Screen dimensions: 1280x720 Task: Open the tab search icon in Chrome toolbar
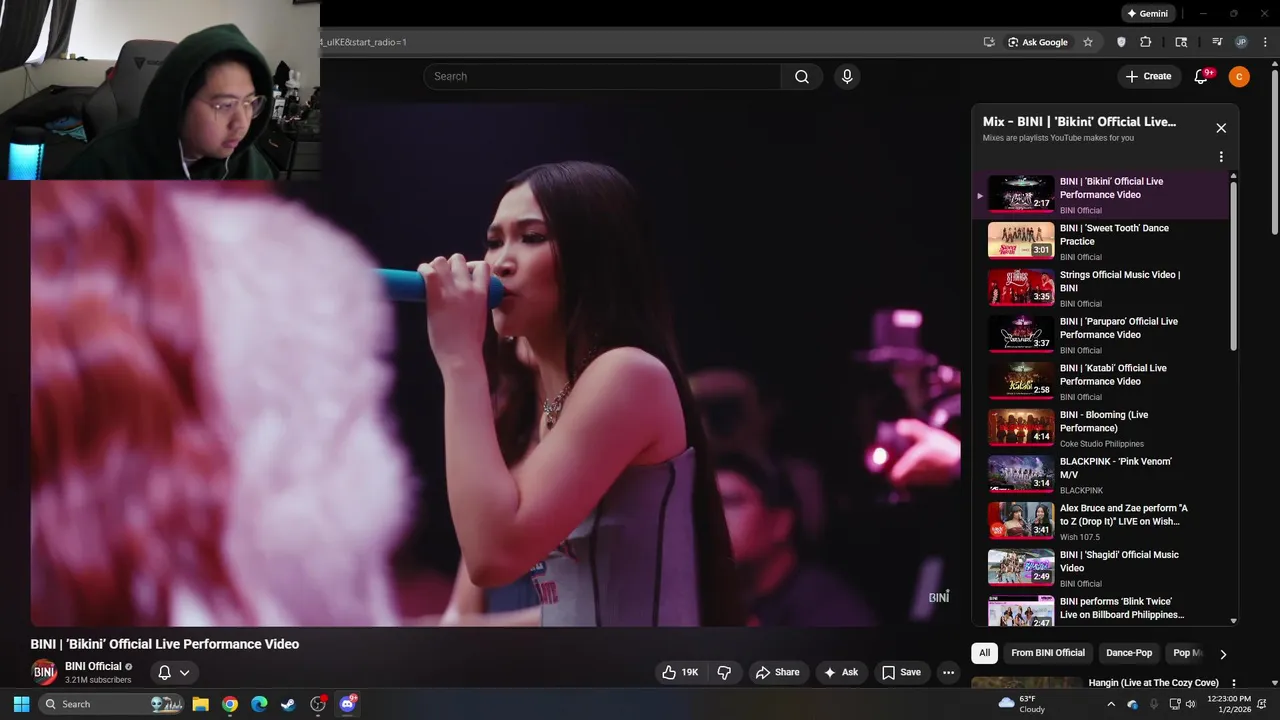coord(1181,42)
